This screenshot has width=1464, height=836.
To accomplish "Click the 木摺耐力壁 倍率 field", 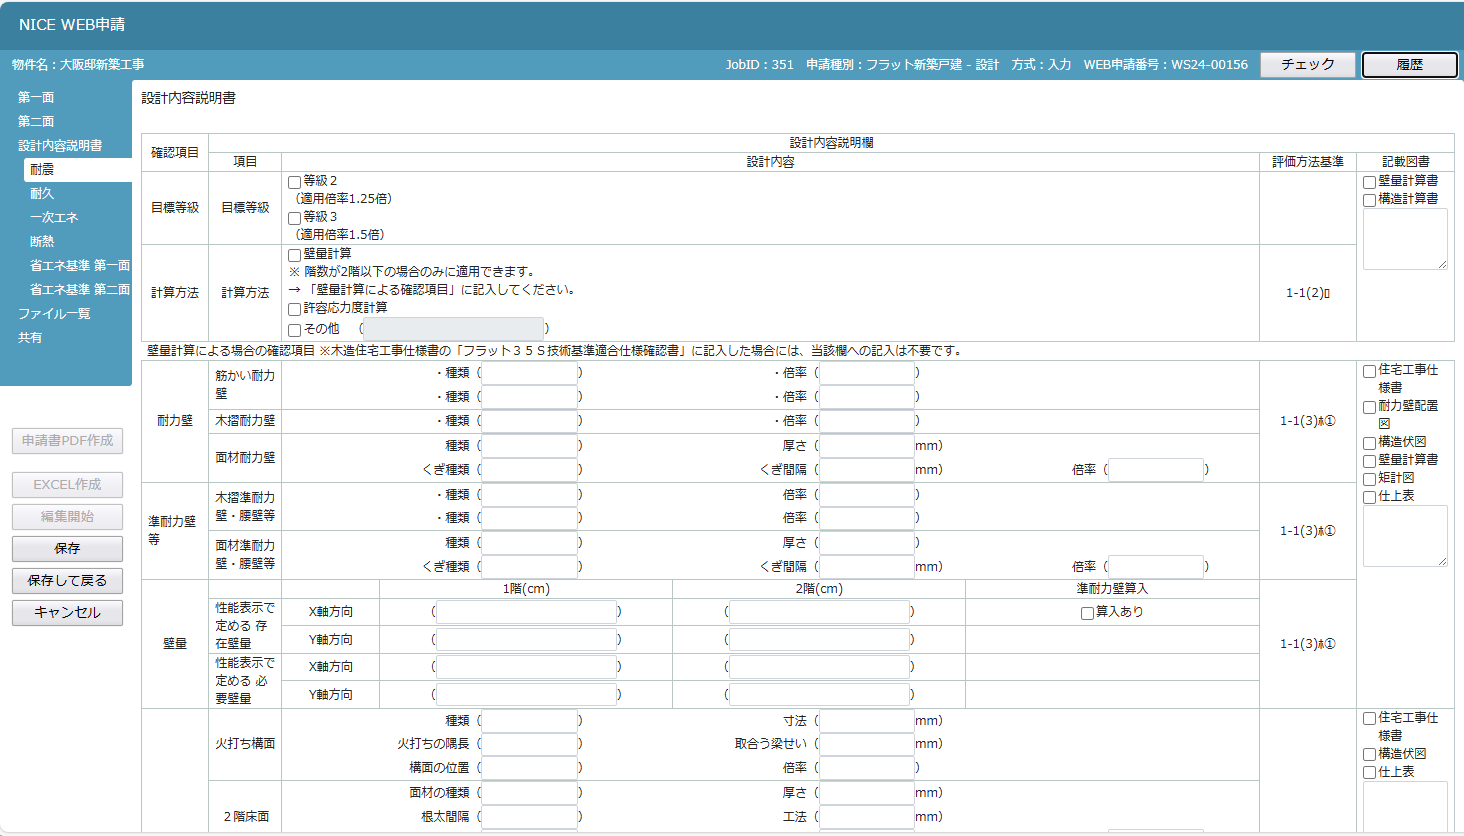I will point(867,421).
